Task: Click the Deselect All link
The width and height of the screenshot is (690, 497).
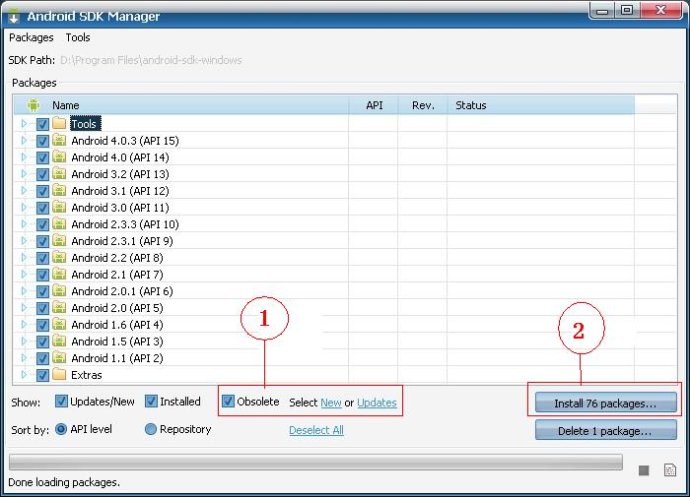Action: 316,430
